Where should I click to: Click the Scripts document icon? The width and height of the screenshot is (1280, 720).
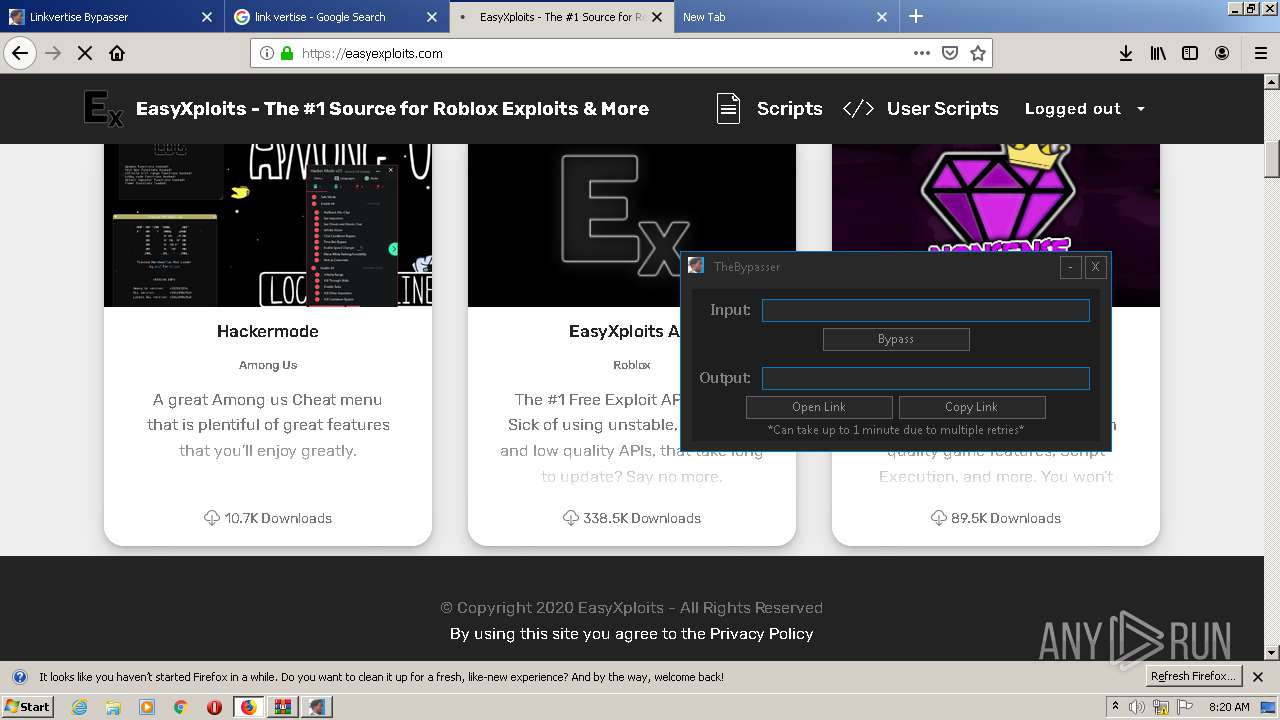(728, 109)
